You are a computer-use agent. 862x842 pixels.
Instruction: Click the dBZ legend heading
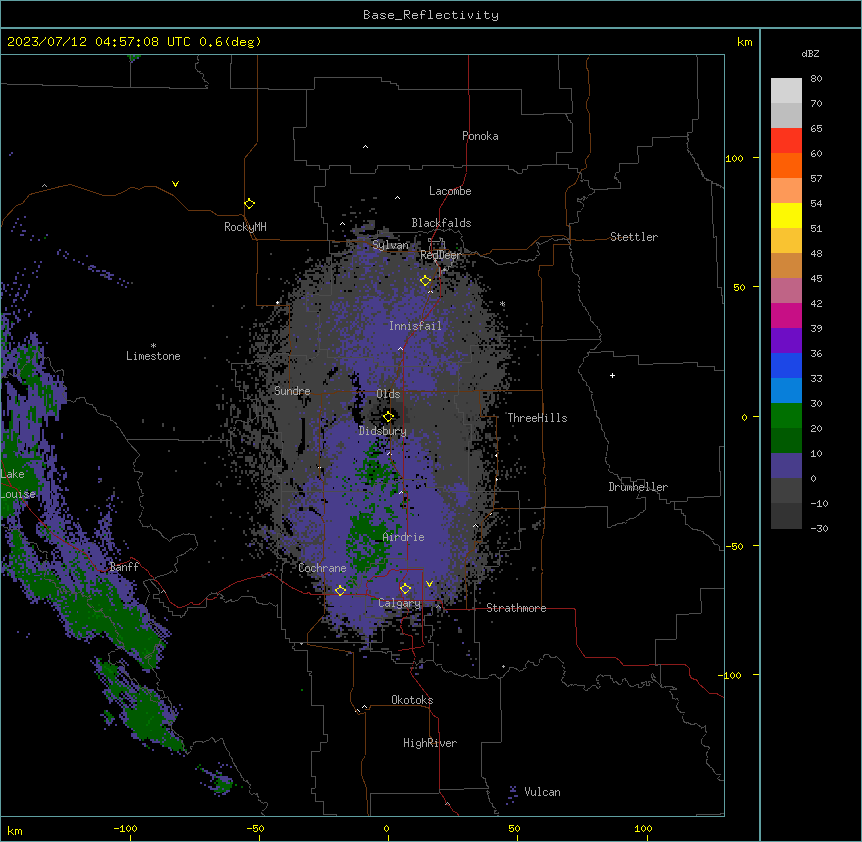(810, 53)
